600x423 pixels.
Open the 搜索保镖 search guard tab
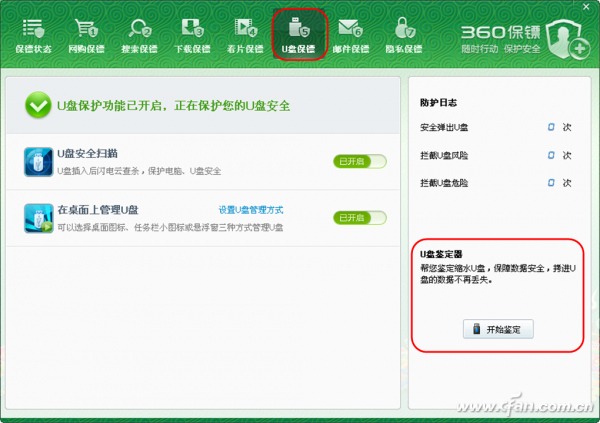pyautogui.click(x=139, y=36)
